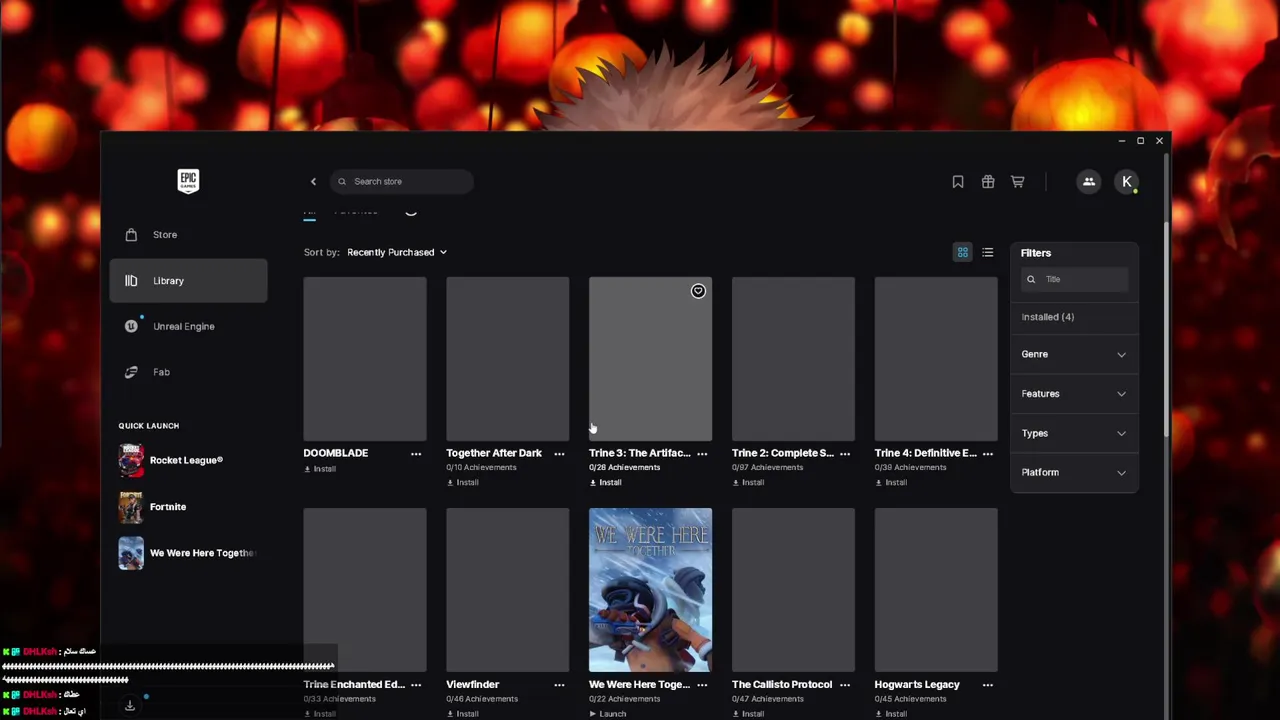Open the gift box icon
Image resolution: width=1280 pixels, height=720 pixels.
coord(988,181)
